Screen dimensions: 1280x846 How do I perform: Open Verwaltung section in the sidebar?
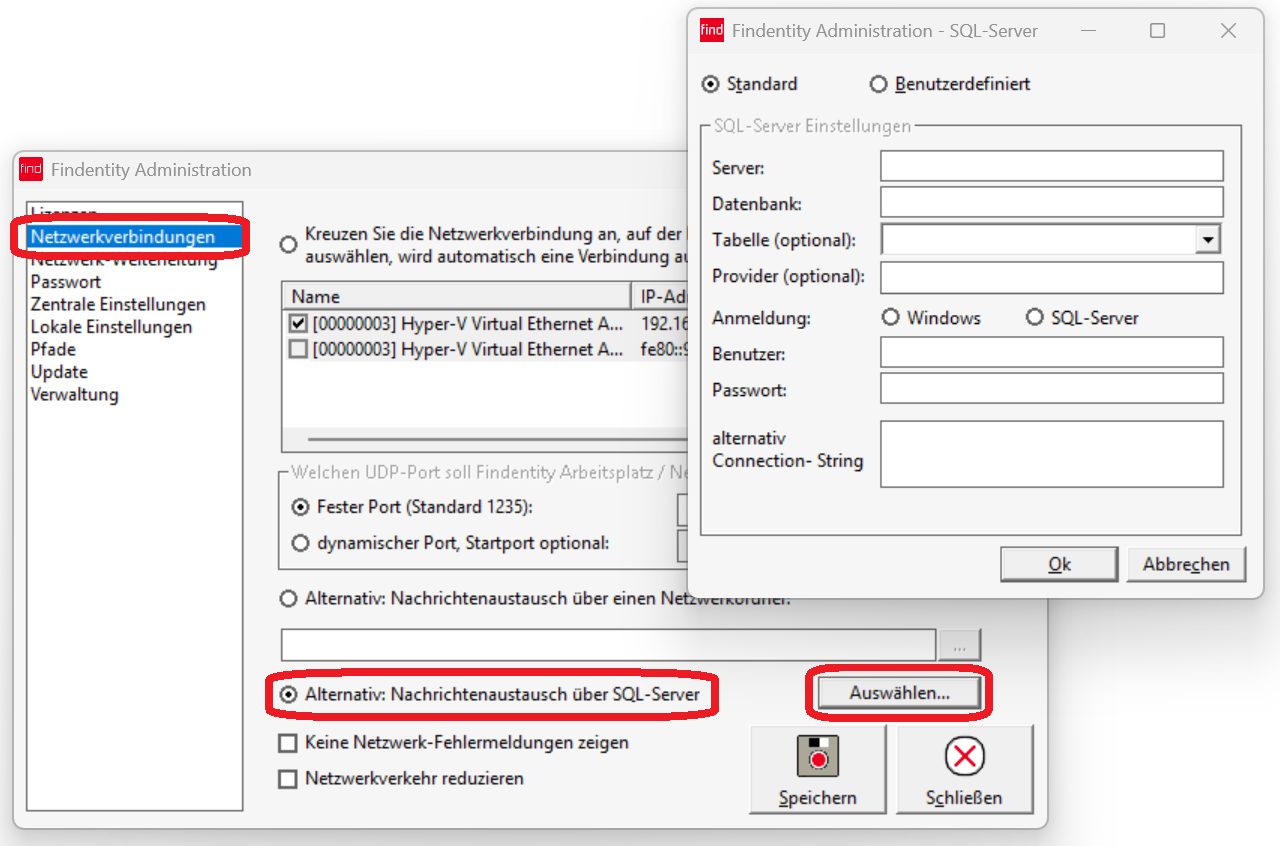(x=75, y=394)
